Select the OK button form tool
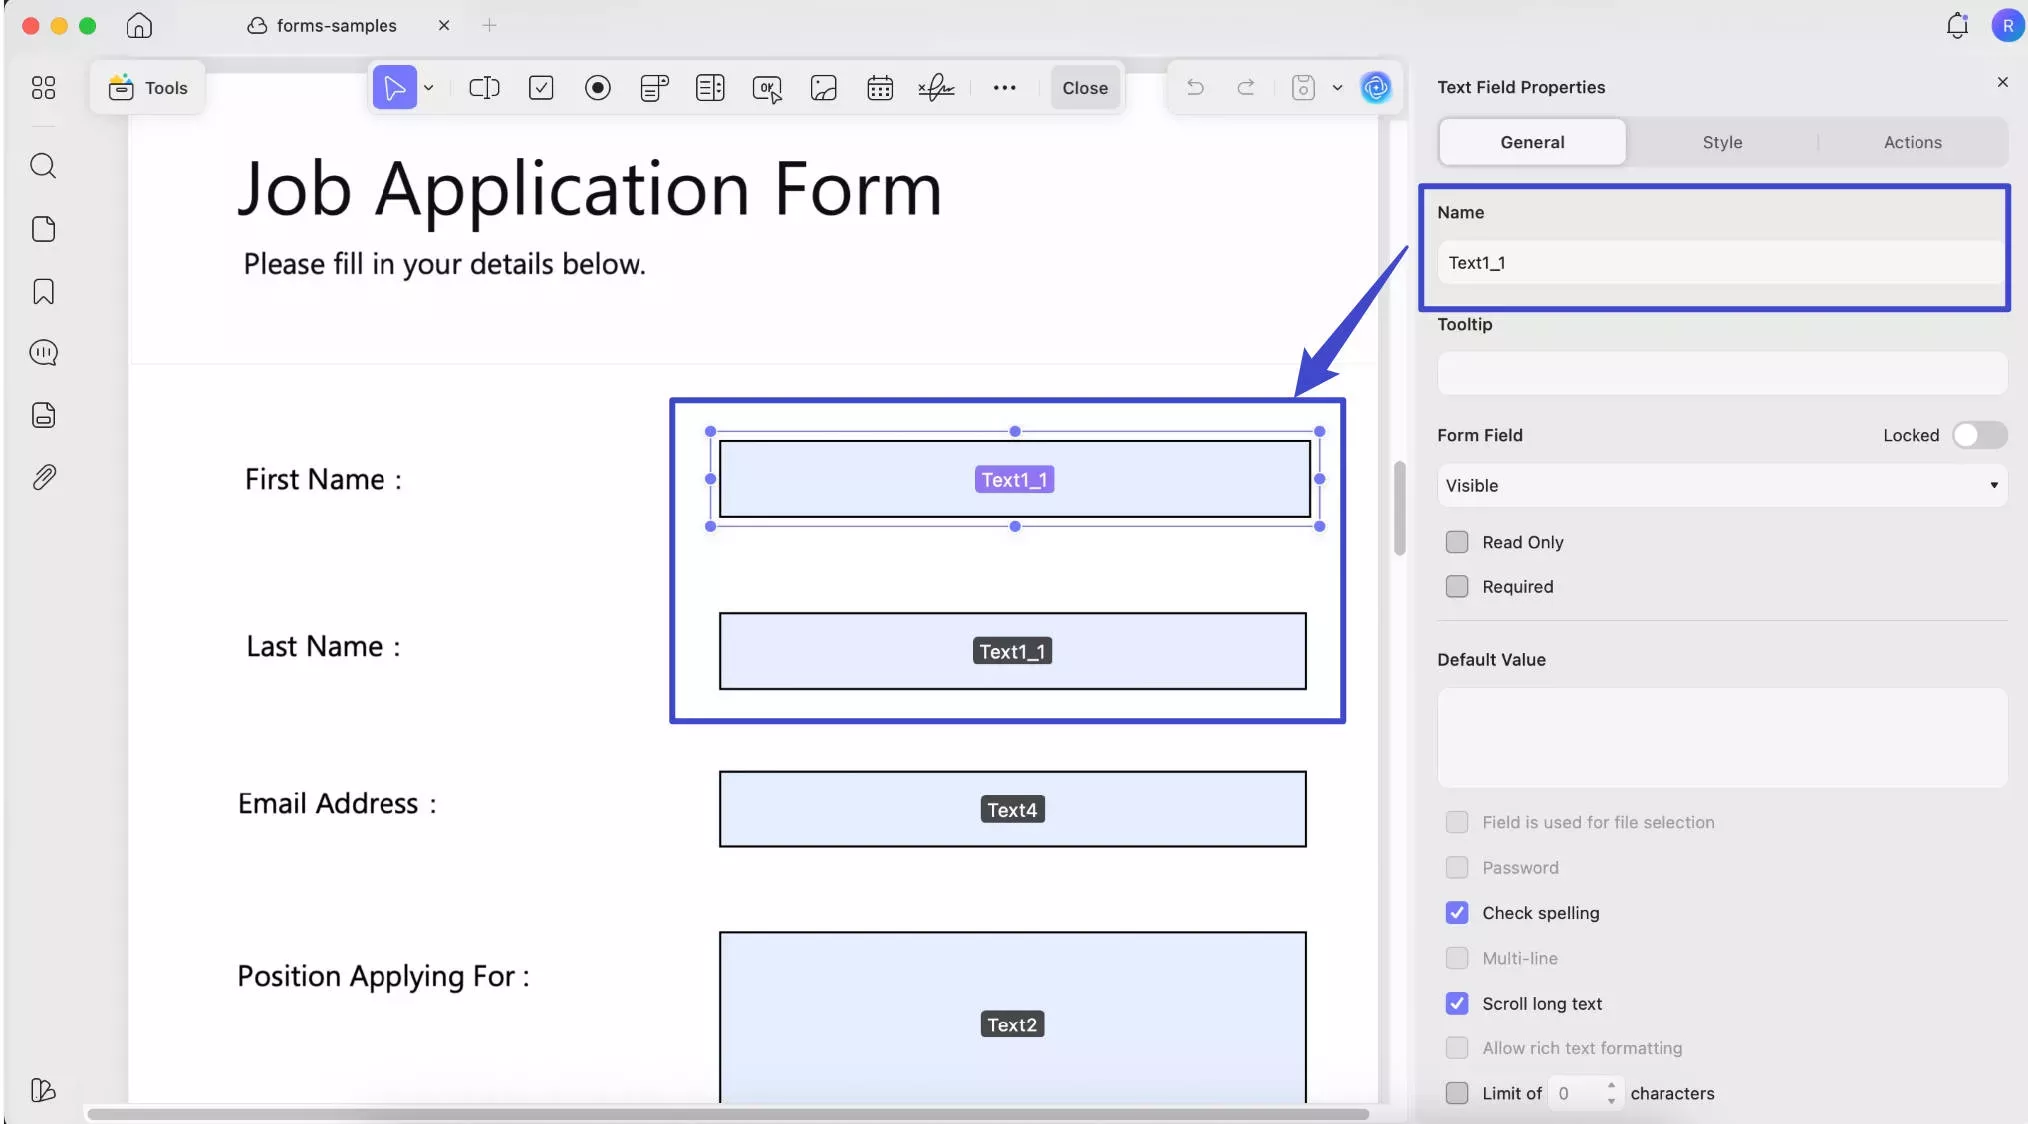Image resolution: width=2028 pixels, height=1124 pixels. coord(767,89)
